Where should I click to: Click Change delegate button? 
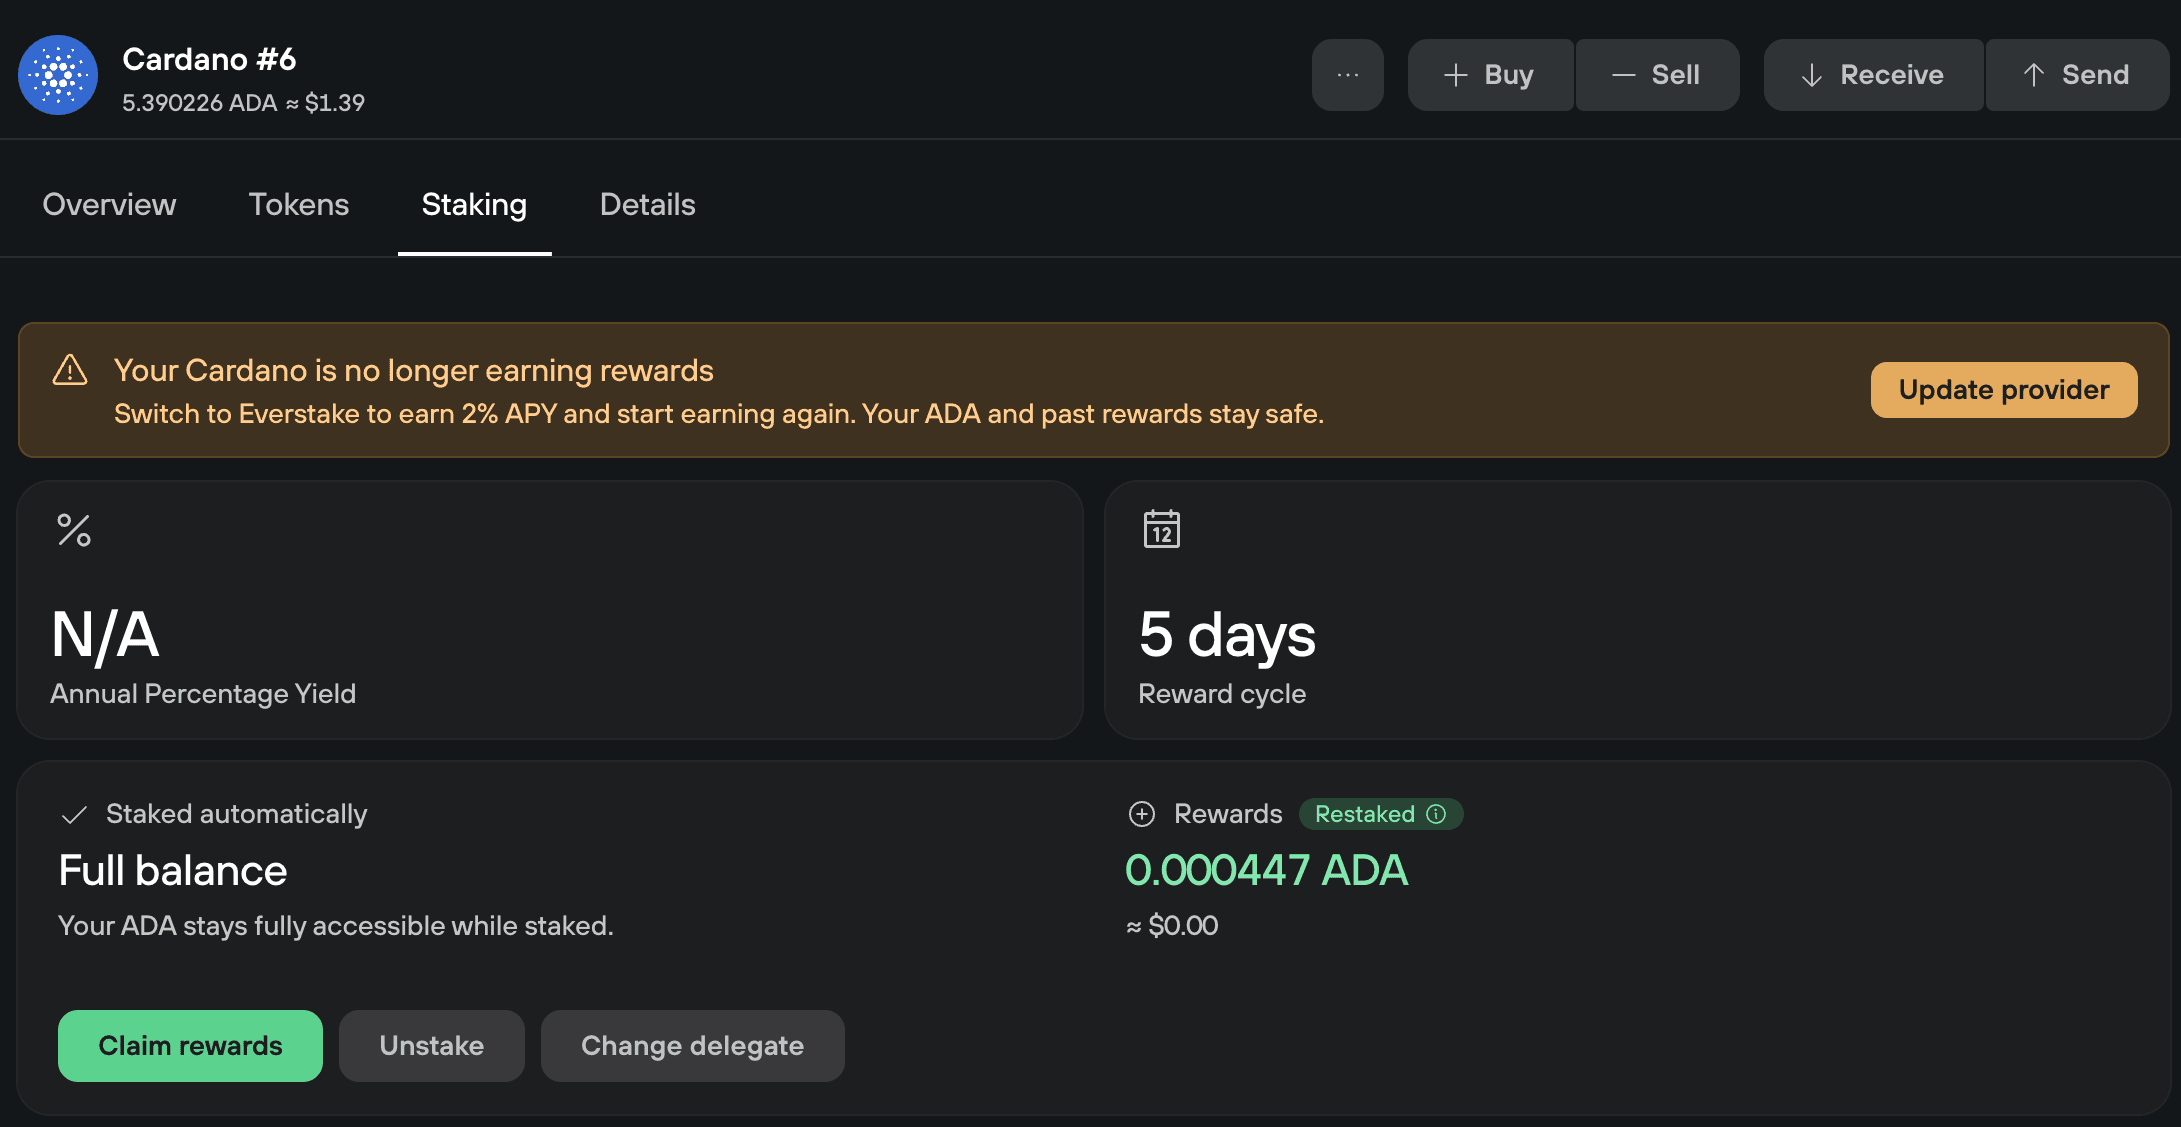(693, 1046)
